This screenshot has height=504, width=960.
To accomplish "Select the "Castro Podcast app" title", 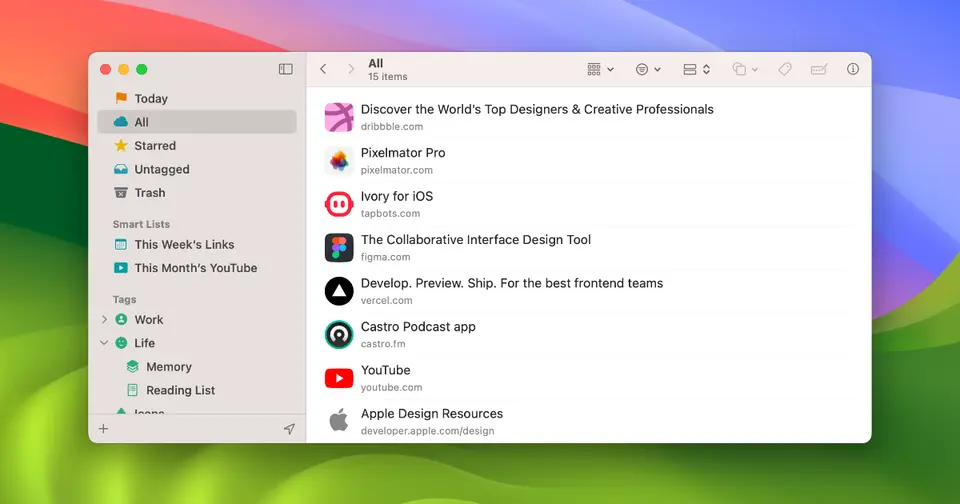I will (418, 327).
